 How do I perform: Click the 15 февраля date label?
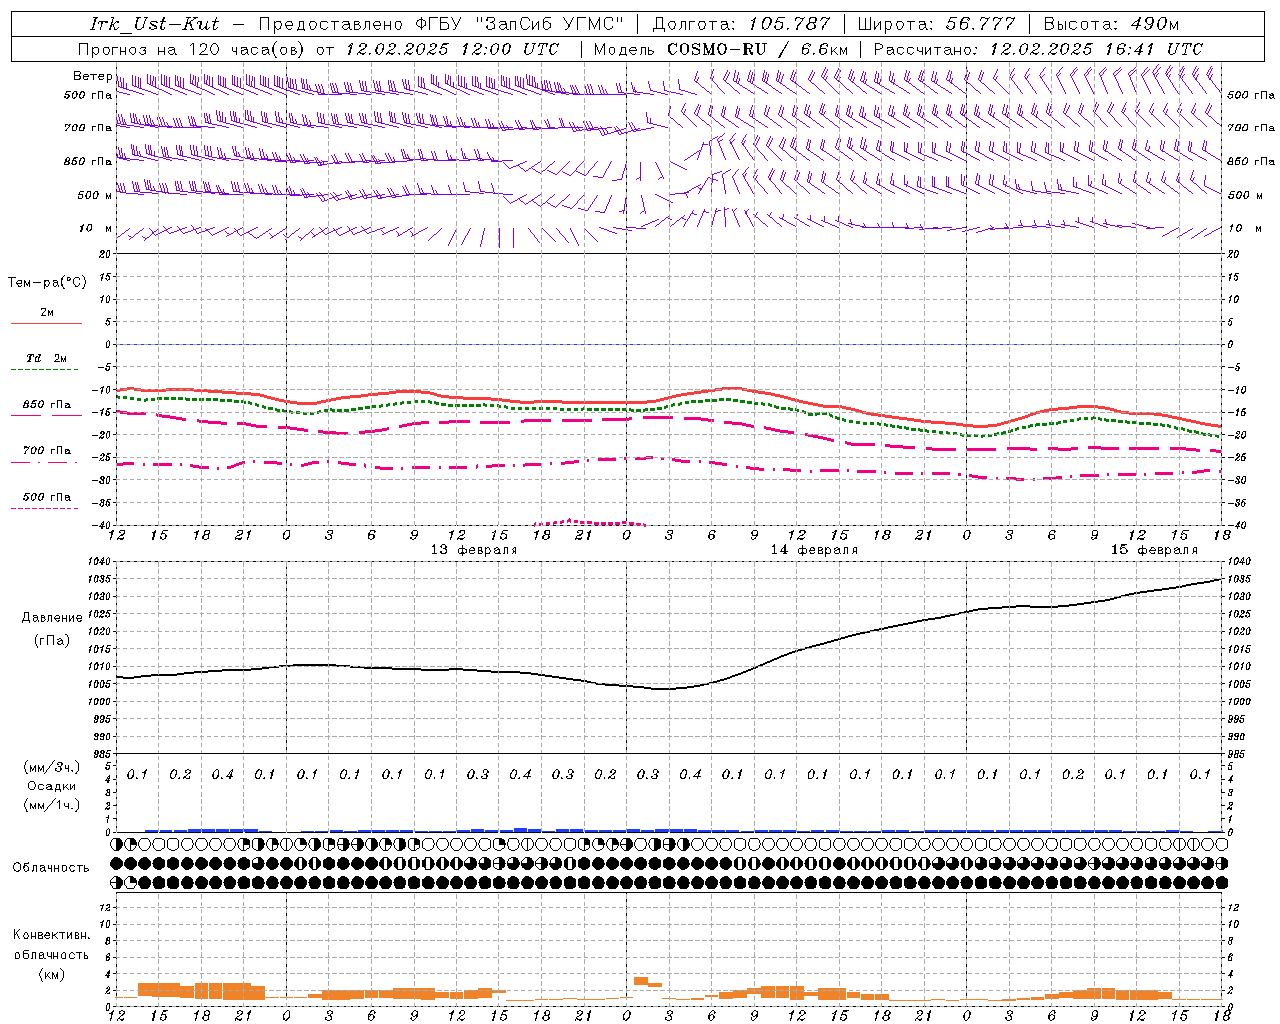click(1154, 550)
